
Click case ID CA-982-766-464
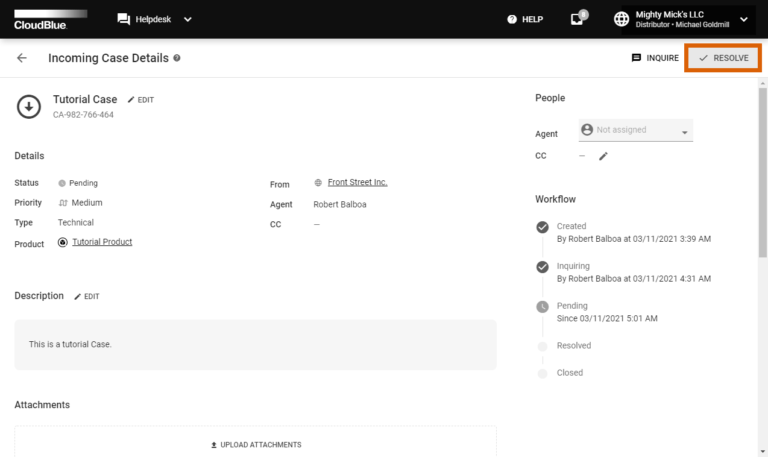tap(83, 115)
